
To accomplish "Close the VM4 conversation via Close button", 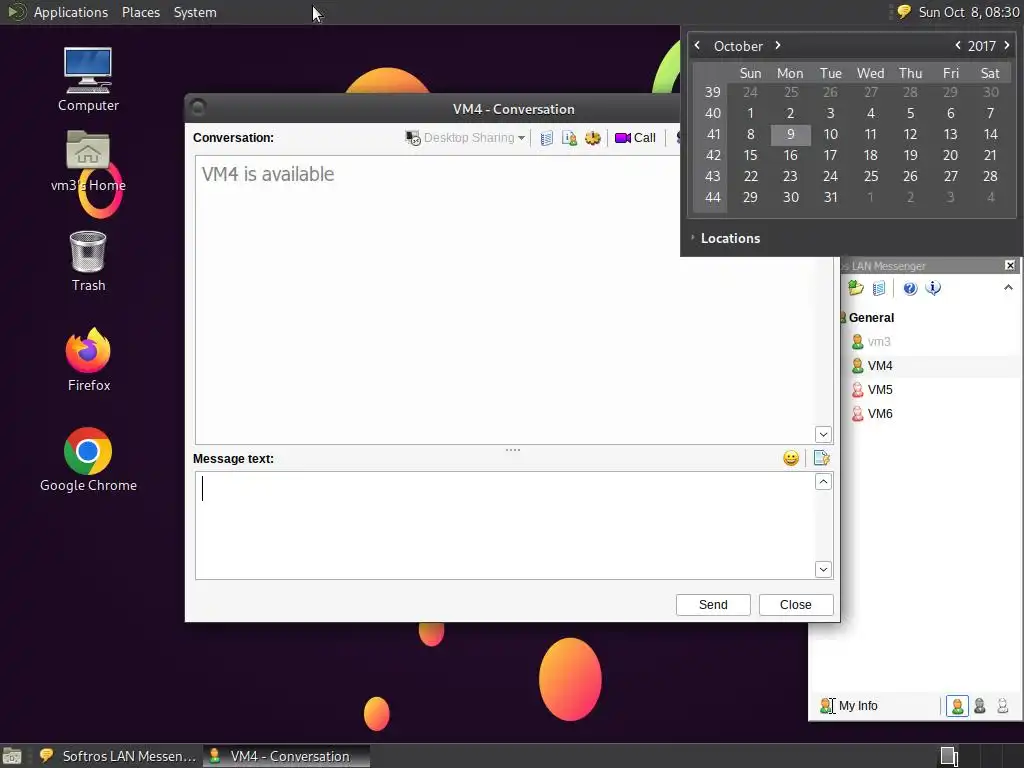I will (795, 605).
